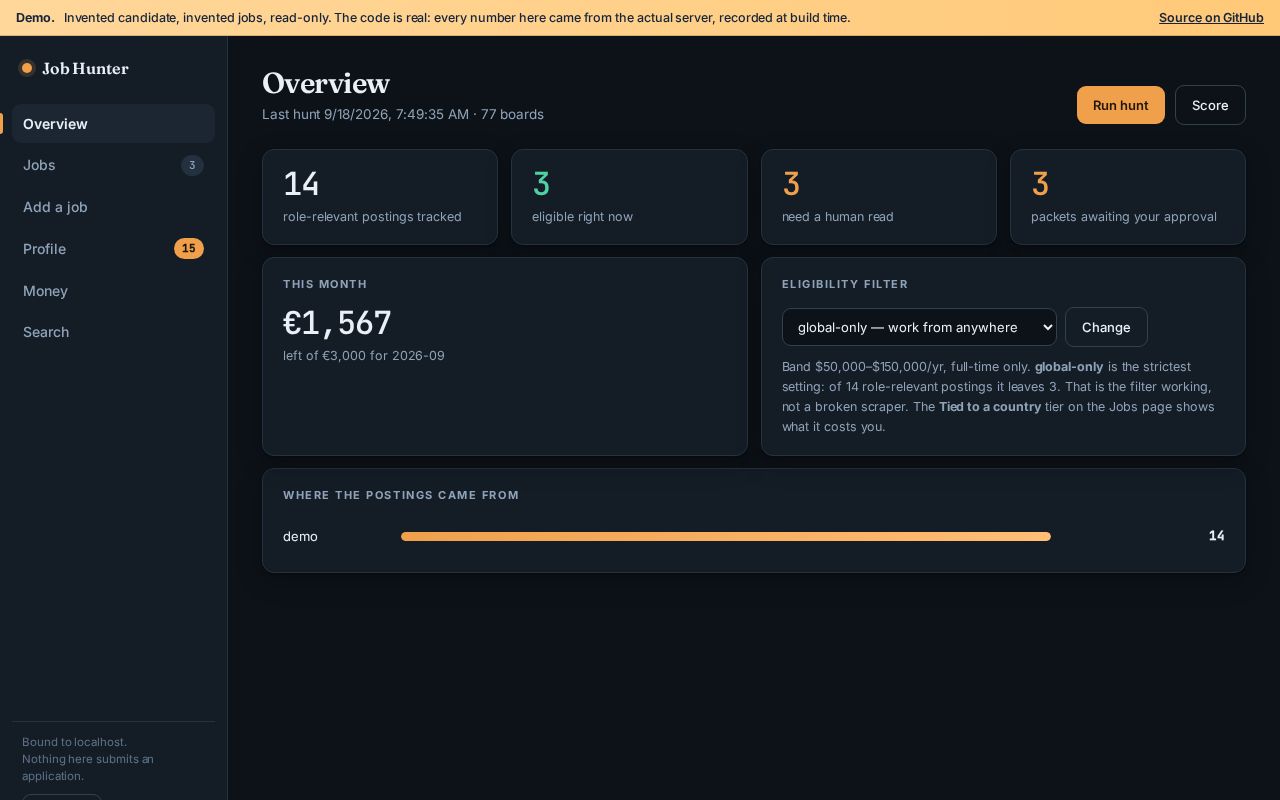This screenshot has width=1280, height=800.
Task: Click the 'demo' source label
Action: pos(300,536)
